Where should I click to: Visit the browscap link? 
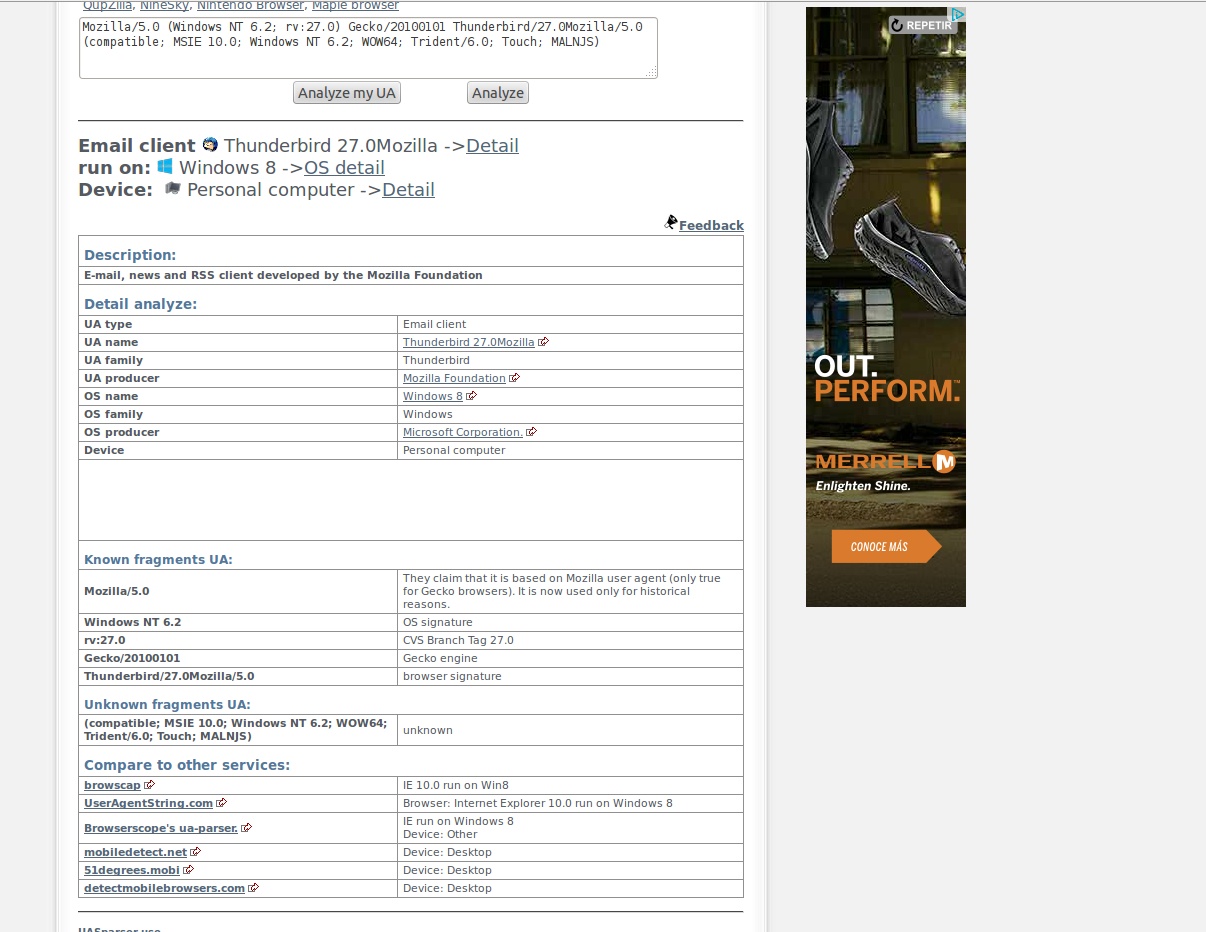click(x=112, y=785)
